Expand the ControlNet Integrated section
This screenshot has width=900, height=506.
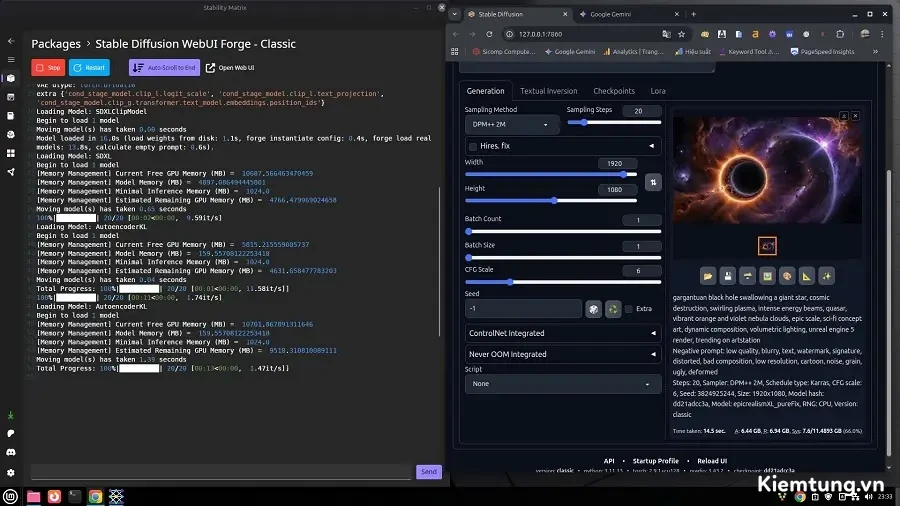(562, 333)
